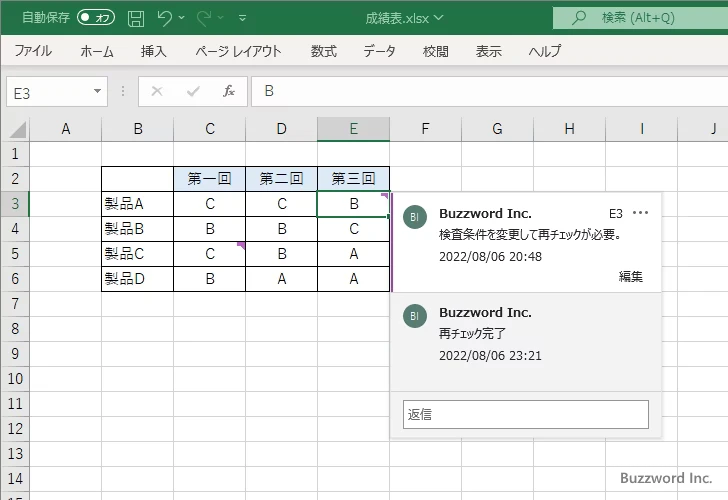Open the ホーム ribbon tab

[97, 51]
